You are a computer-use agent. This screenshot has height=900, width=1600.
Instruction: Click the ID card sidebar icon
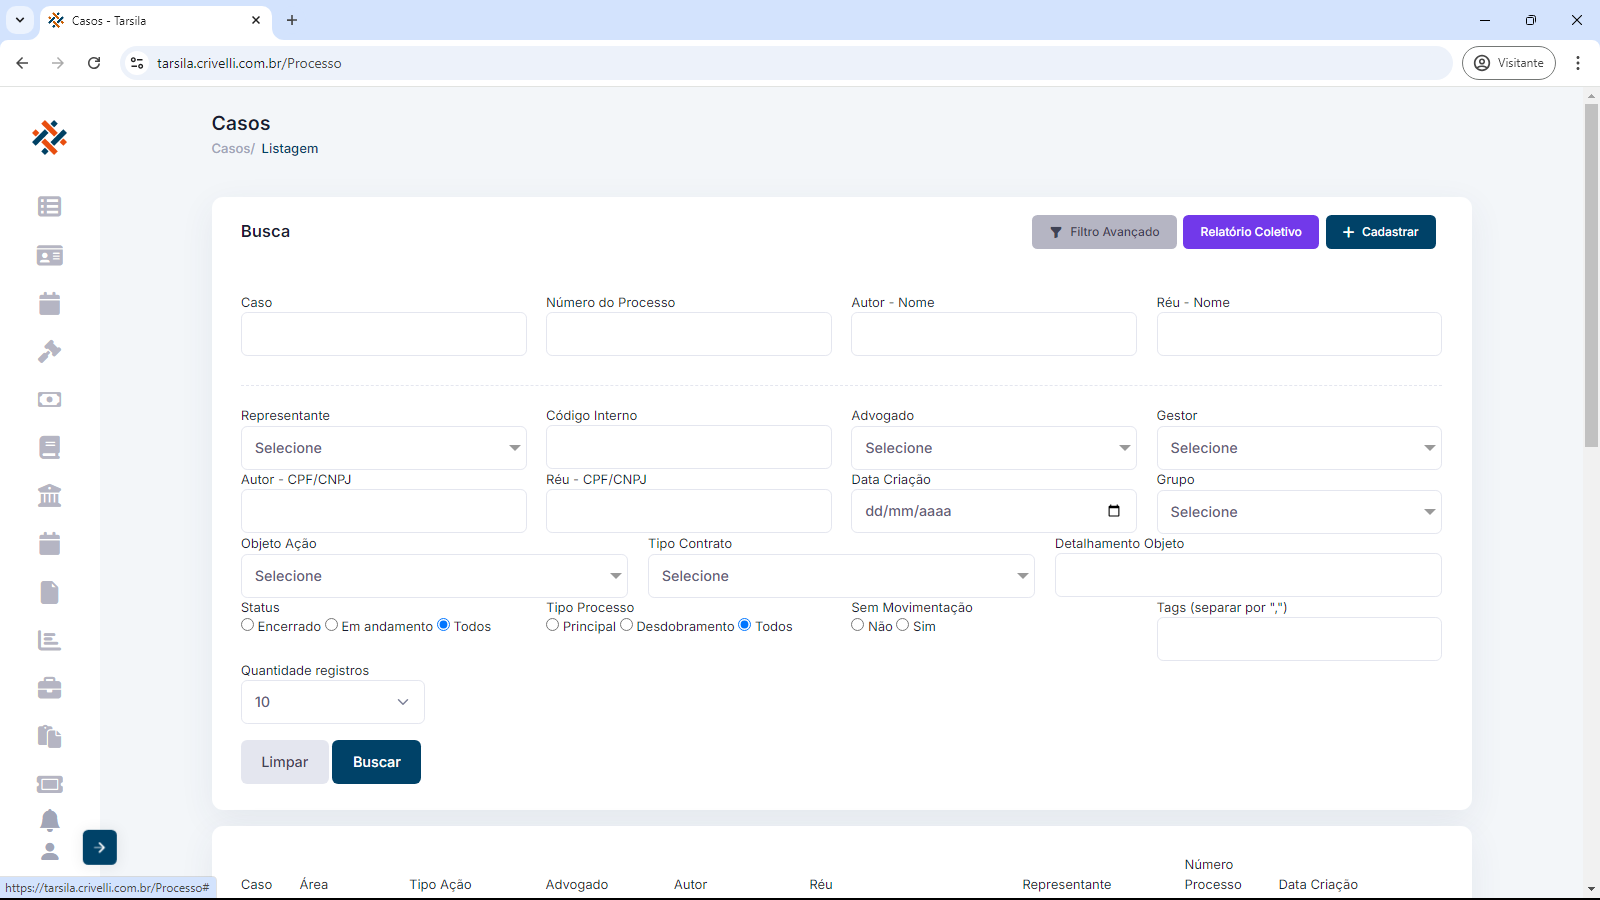pos(49,256)
